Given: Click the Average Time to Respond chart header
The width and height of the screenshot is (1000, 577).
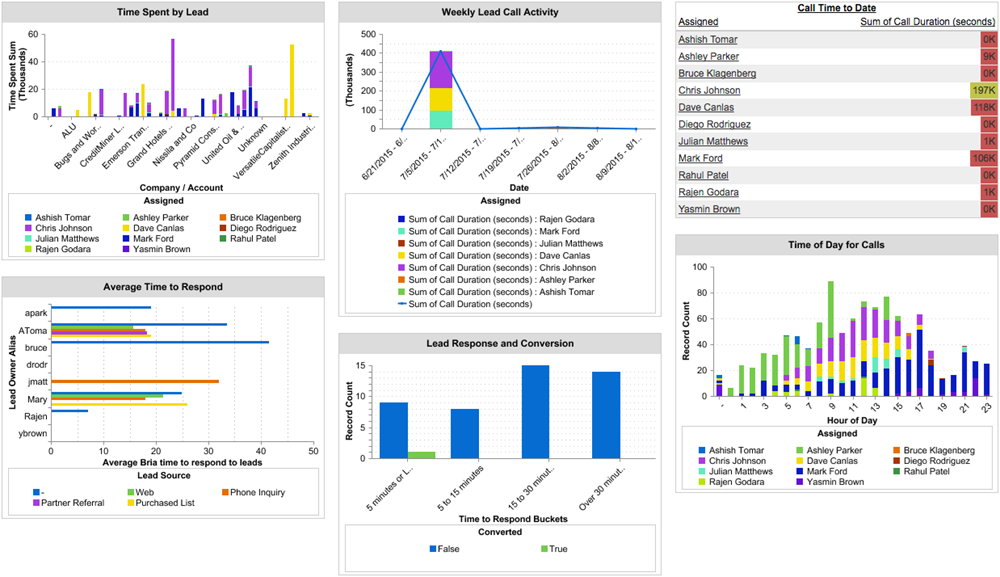Looking at the screenshot, I should point(163,287).
